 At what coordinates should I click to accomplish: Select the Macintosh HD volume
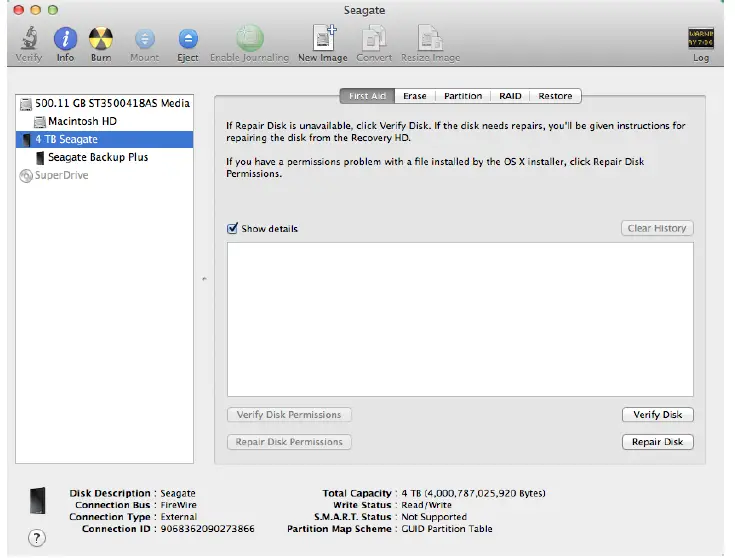104,121
